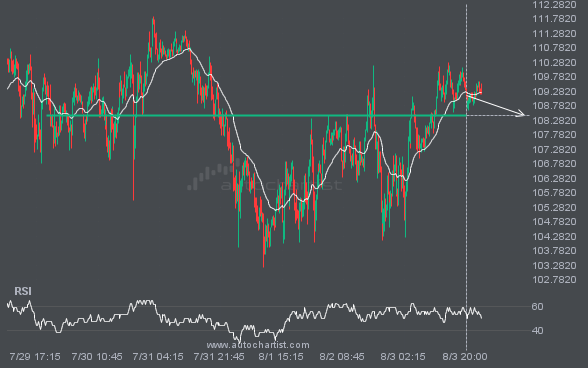The height and width of the screenshot is (368, 588).
Task: Click the price label 105.7820
Action: 554,192
